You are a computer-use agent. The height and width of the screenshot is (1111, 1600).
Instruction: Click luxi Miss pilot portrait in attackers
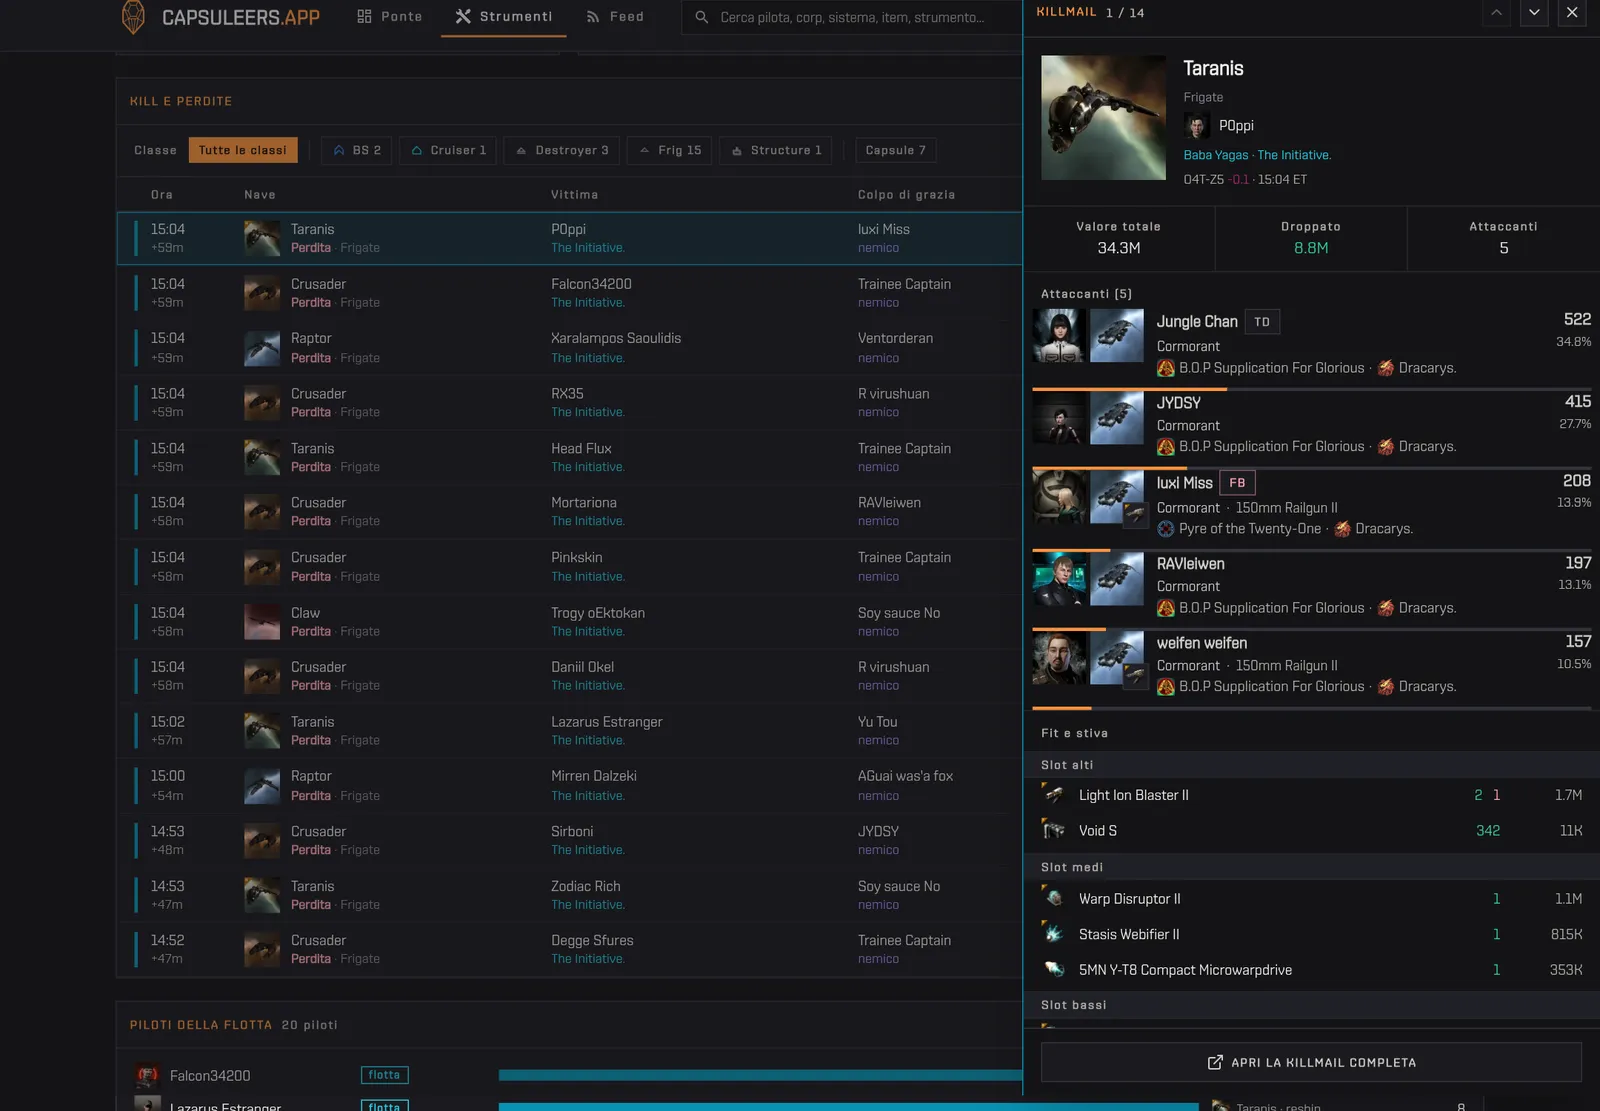1059,497
